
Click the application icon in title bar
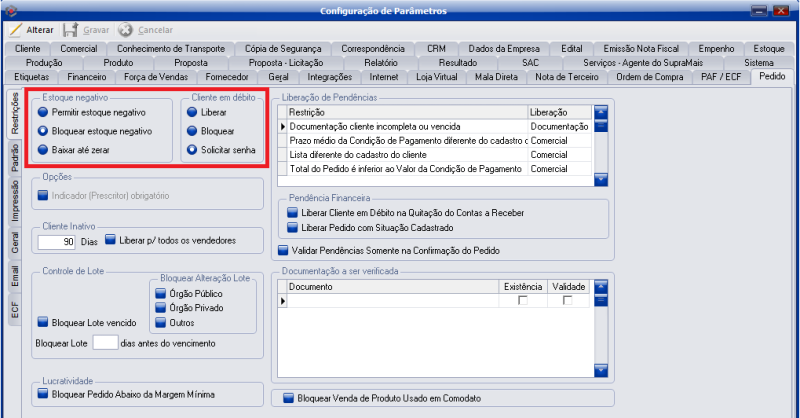tap(11, 10)
